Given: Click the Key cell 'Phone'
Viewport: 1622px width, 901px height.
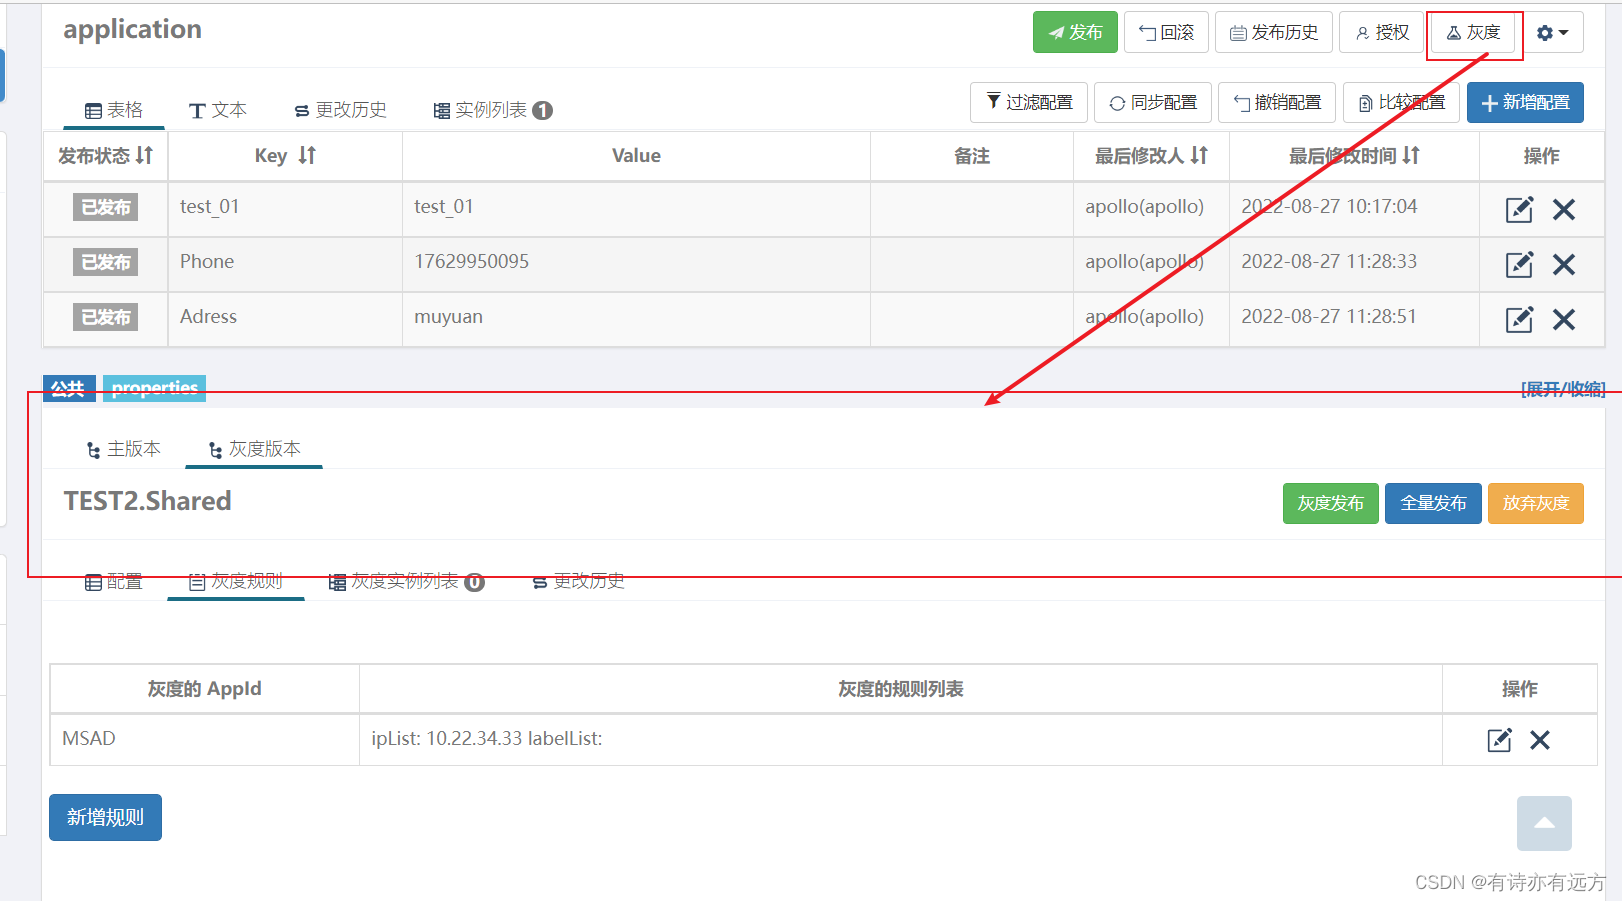Looking at the screenshot, I should 207,262.
